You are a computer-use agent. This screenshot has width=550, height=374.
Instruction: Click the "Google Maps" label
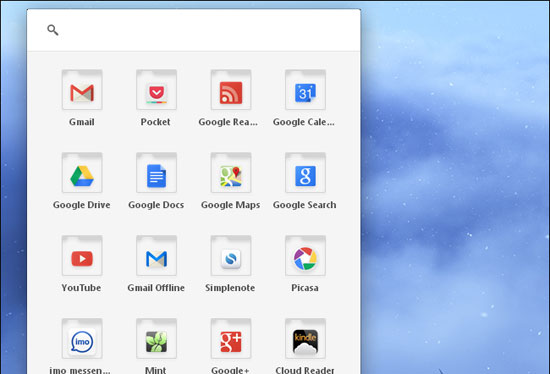(x=230, y=205)
